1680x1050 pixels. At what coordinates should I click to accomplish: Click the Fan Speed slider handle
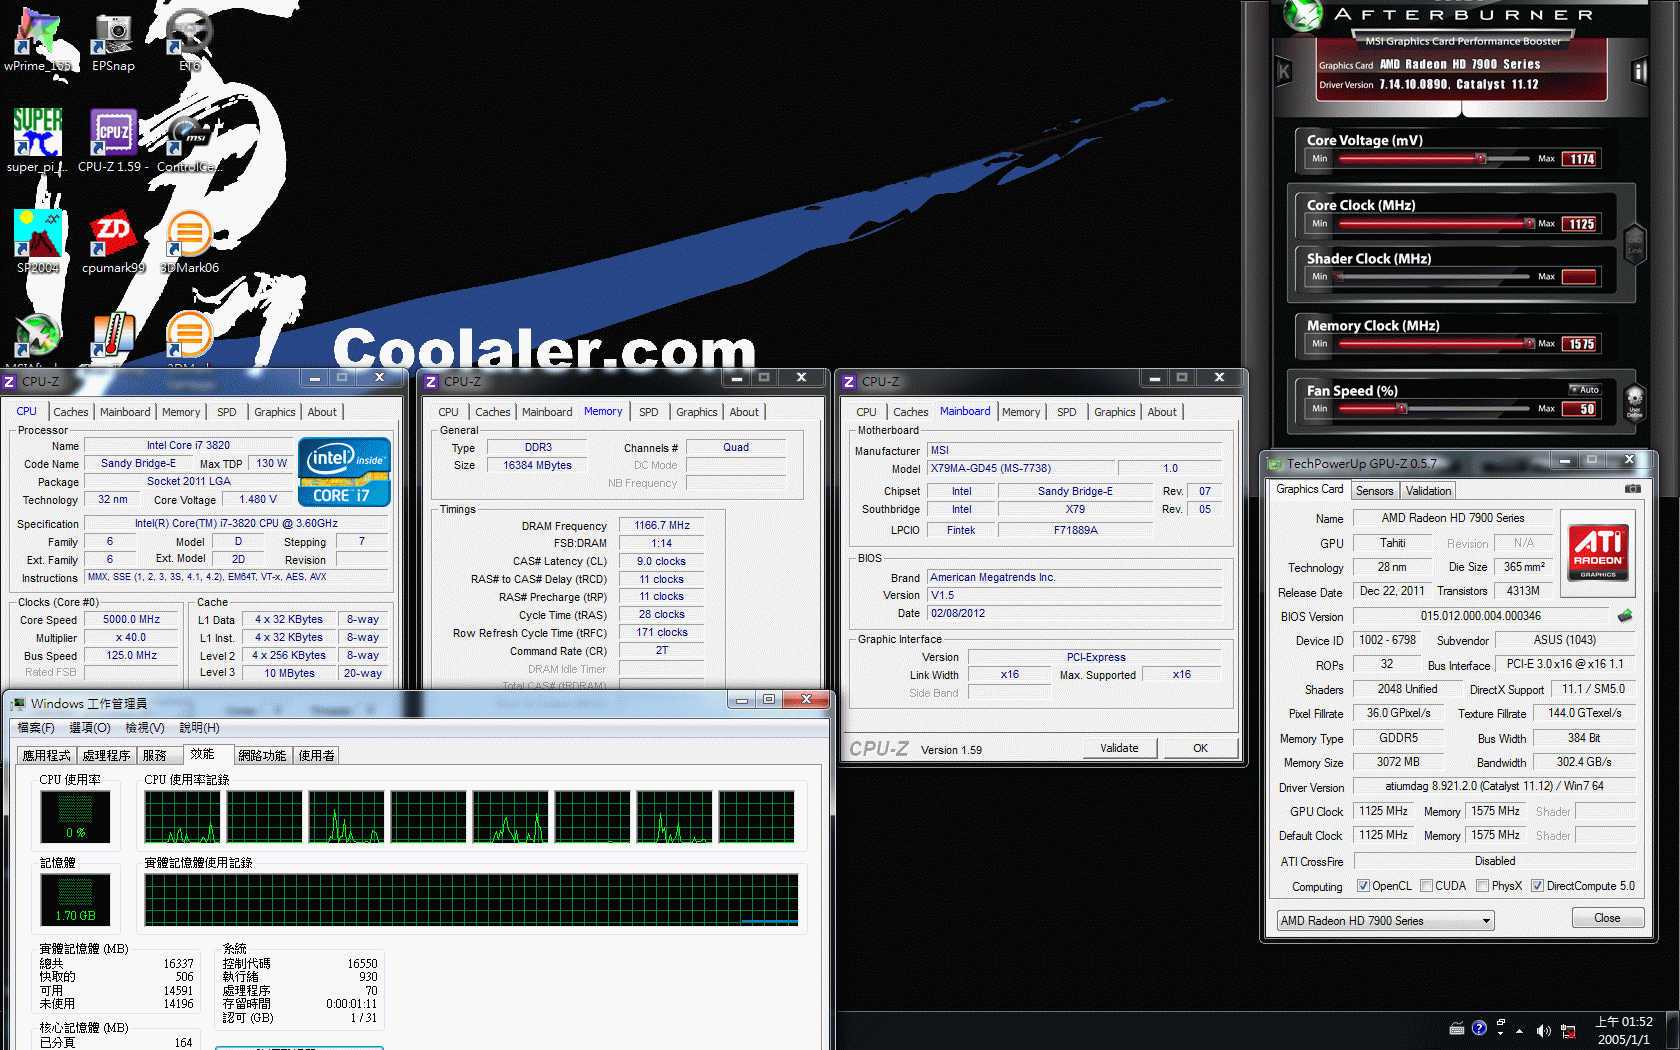pos(1402,408)
